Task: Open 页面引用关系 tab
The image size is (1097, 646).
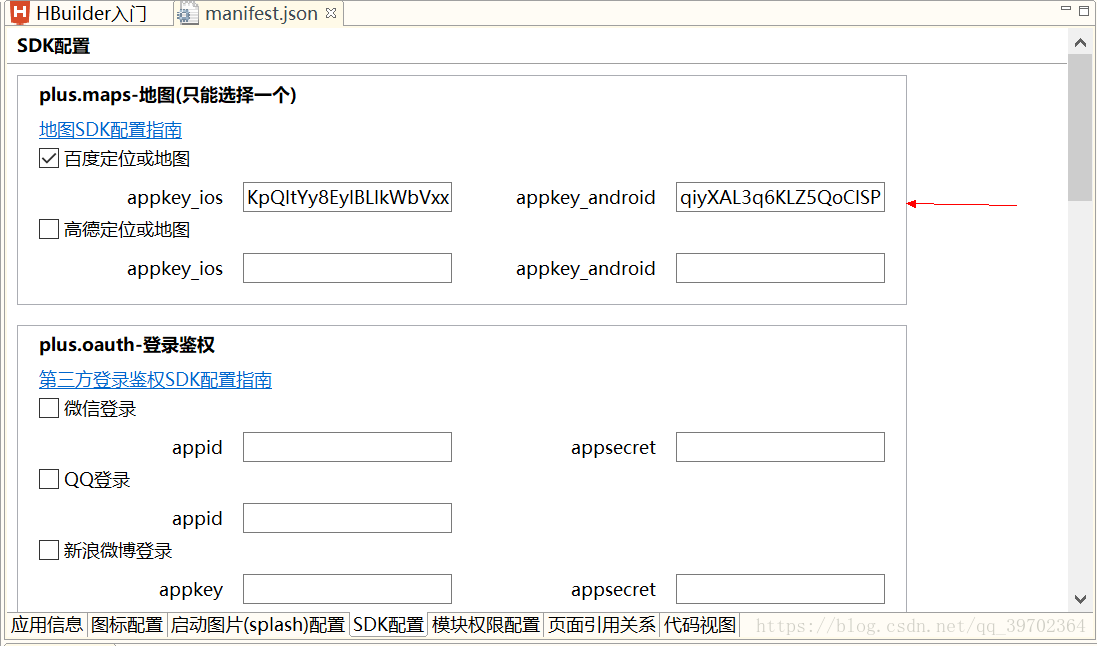Action: tap(602, 624)
